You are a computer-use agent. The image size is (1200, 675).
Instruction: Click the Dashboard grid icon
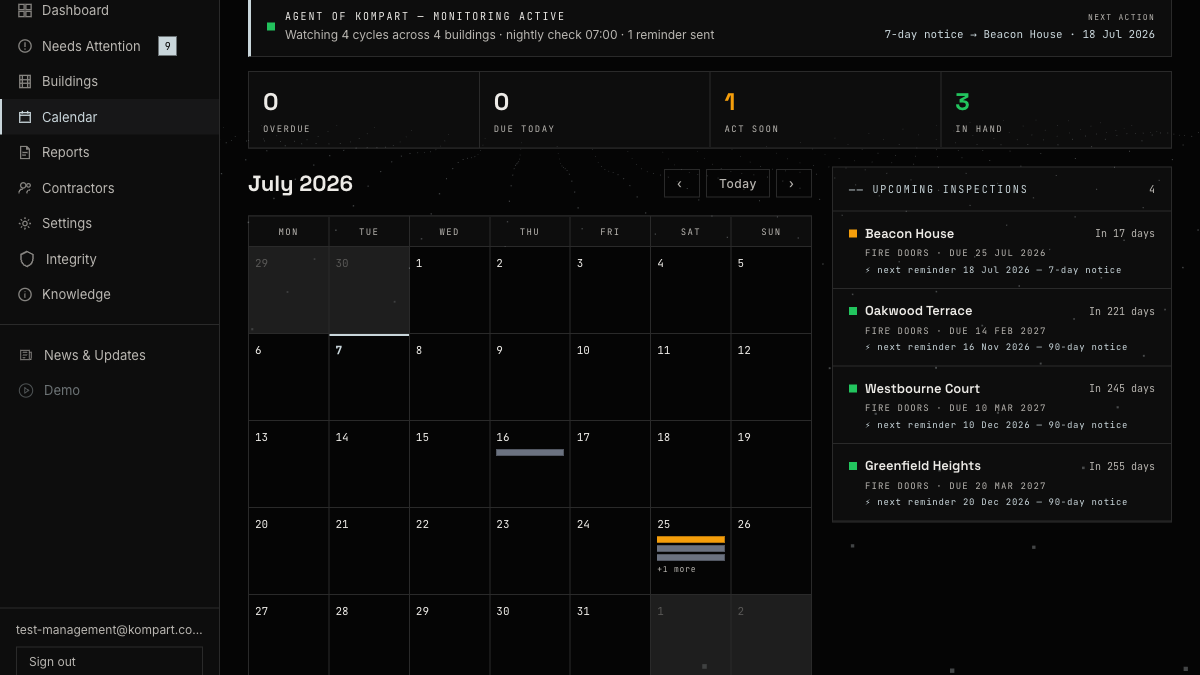[x=25, y=10]
